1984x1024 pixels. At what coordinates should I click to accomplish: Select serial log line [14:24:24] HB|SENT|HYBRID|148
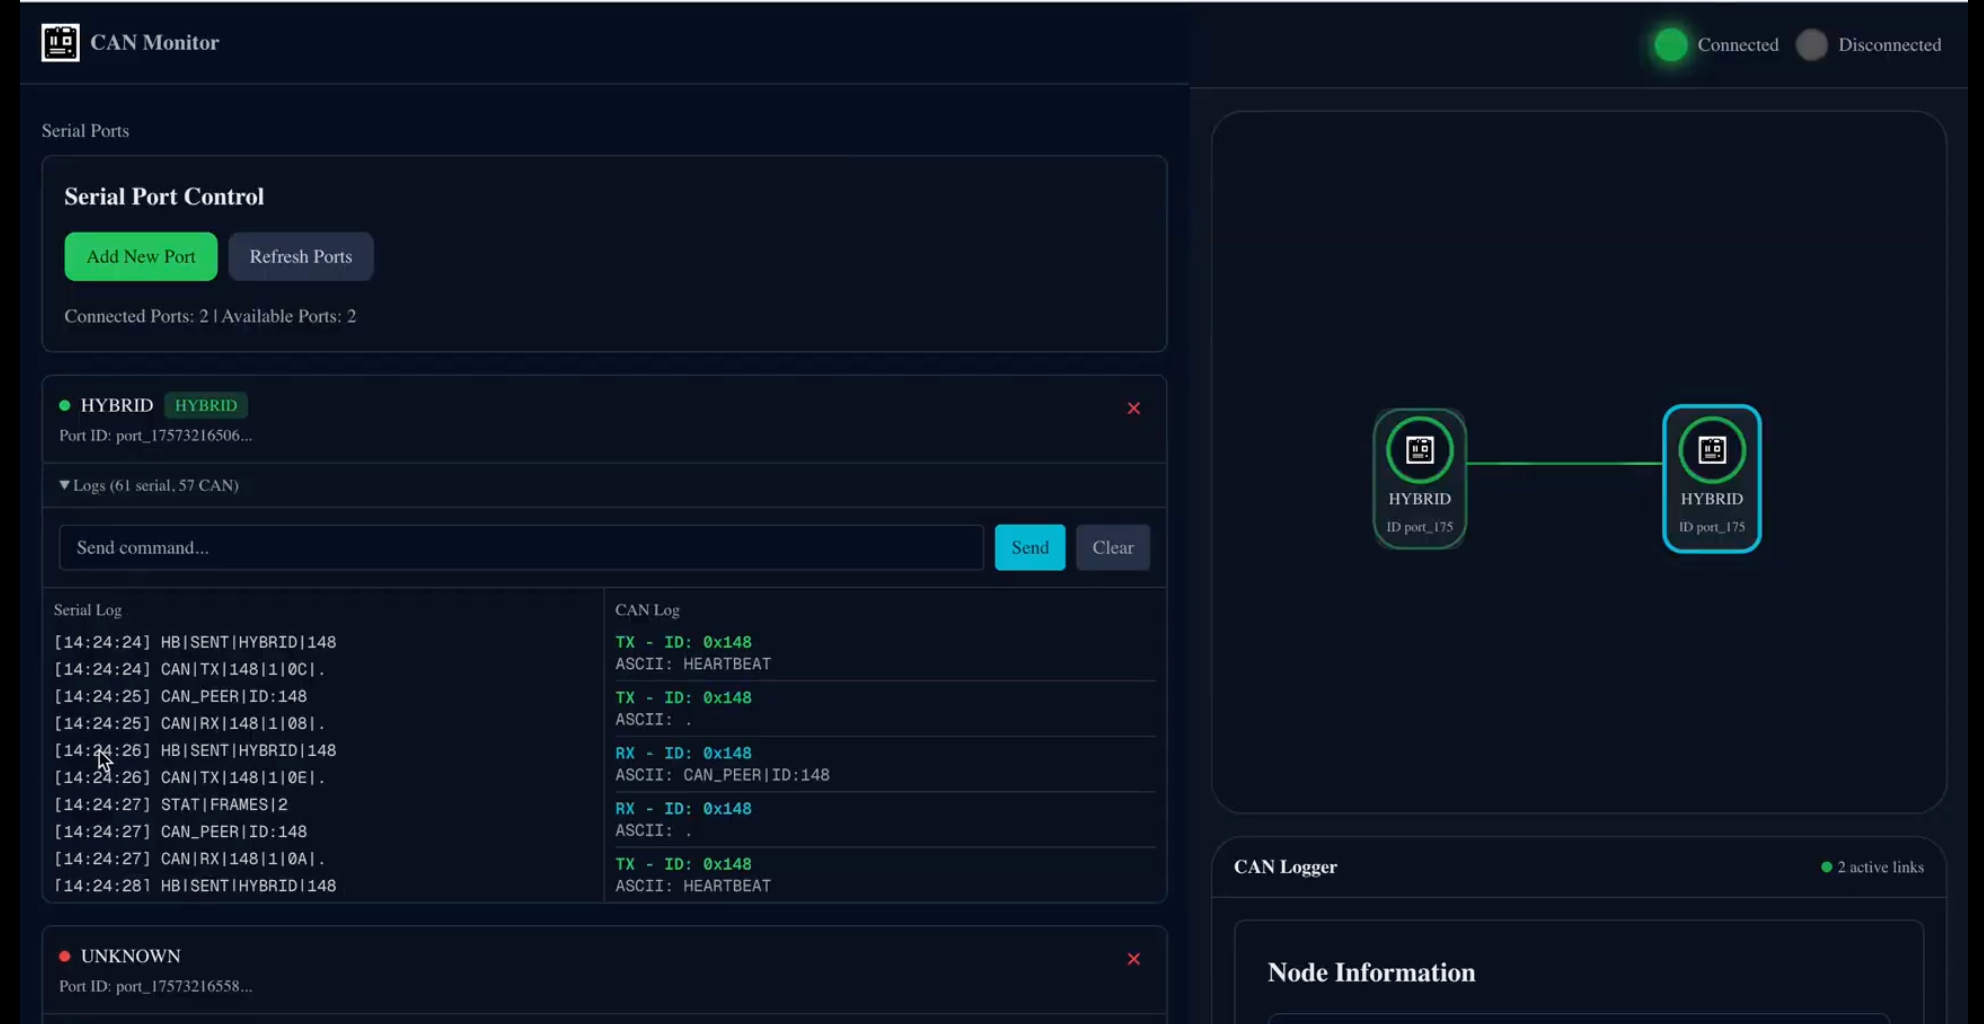(x=195, y=642)
